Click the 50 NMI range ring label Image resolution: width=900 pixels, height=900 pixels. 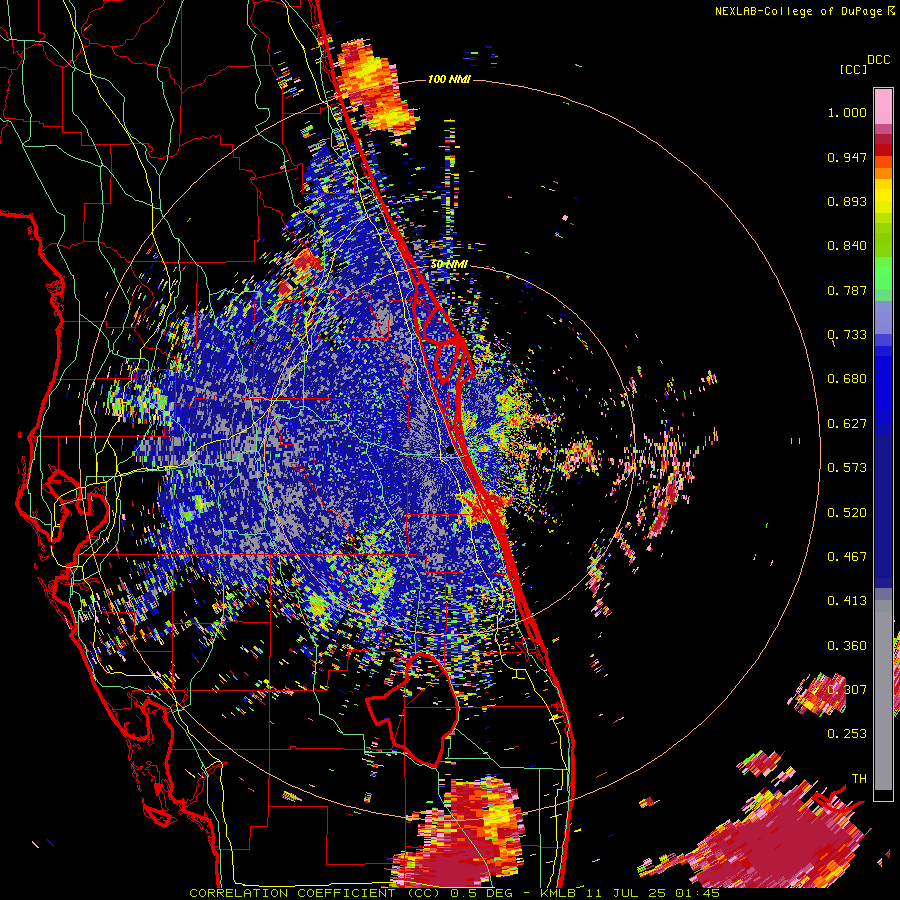449,265
